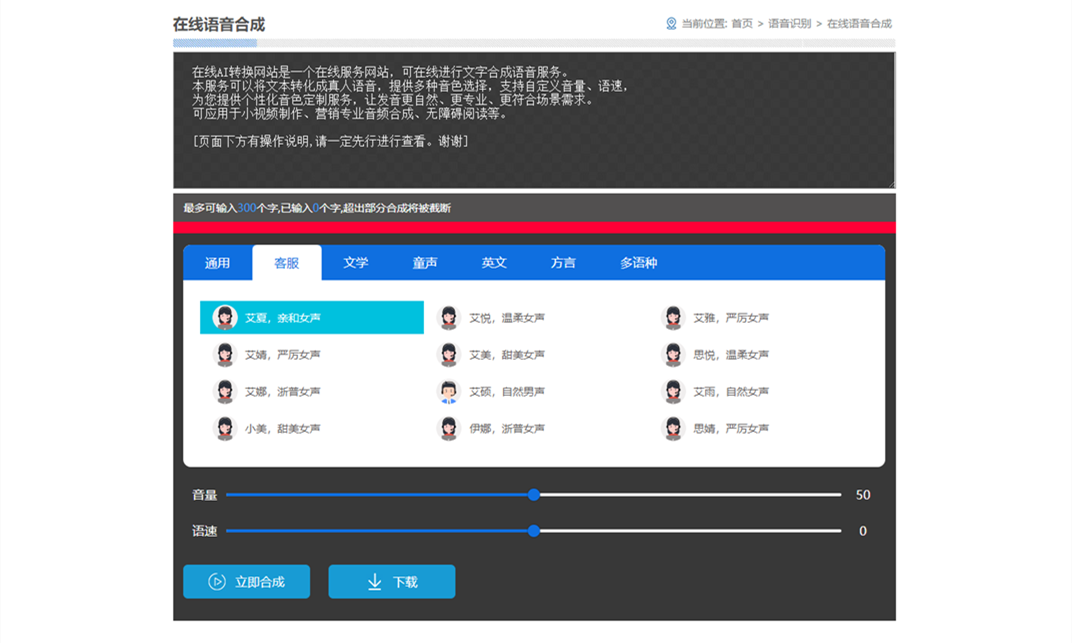Open the 童声 voice category tab
Image resolution: width=1072 pixels, height=643 pixels.
(425, 263)
